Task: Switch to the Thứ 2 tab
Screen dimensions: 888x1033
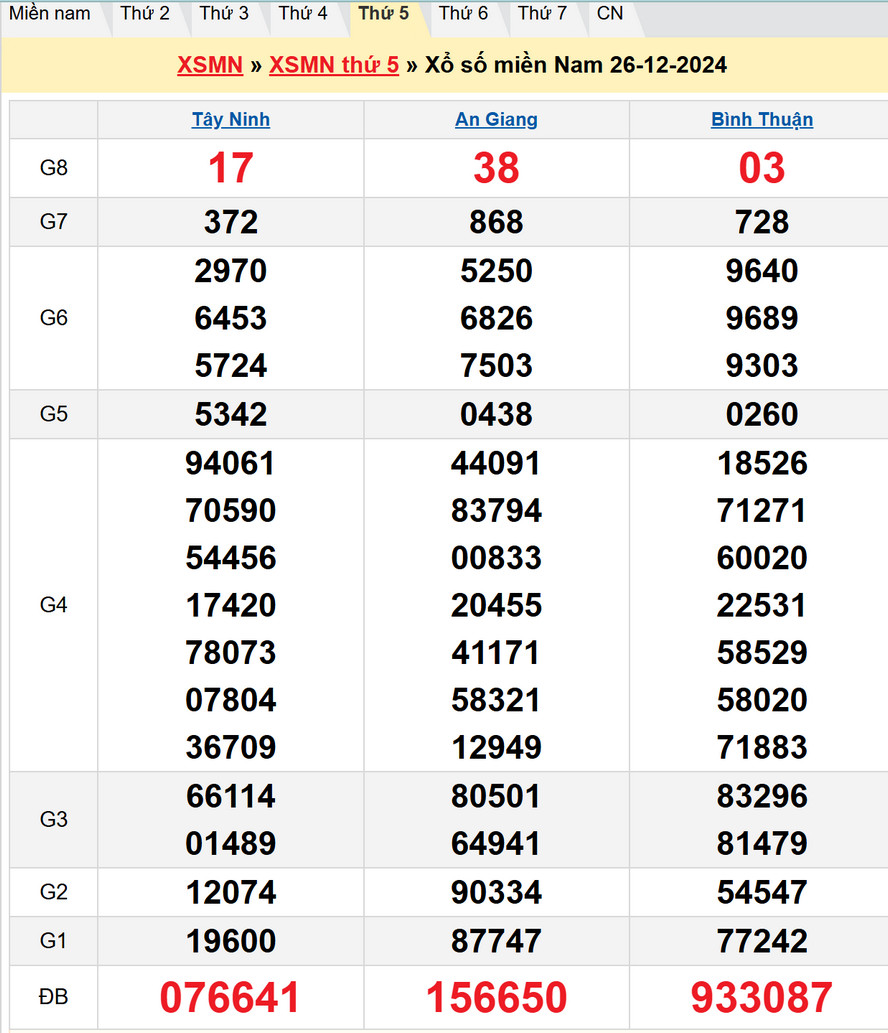Action: point(145,14)
